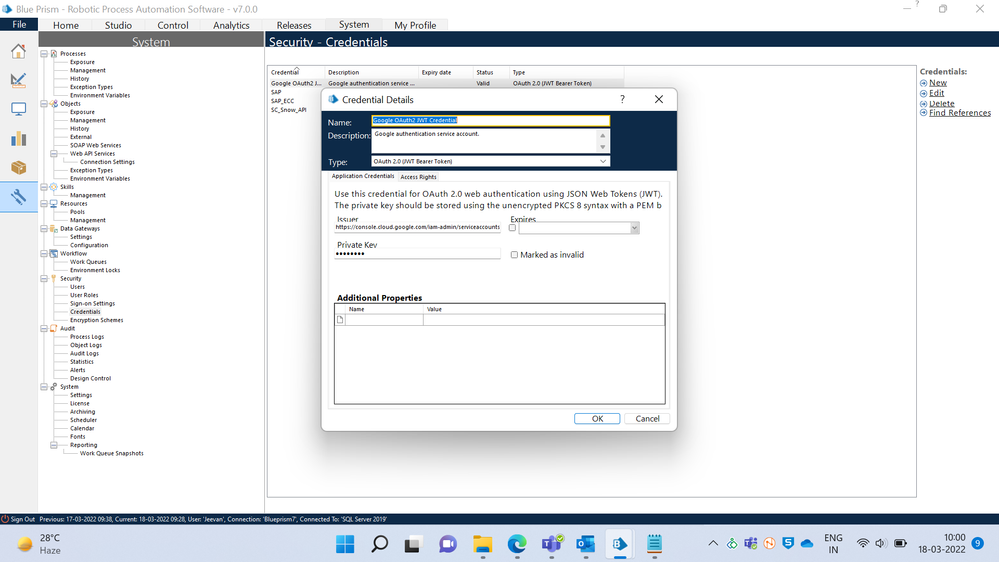Open Microsoft Edge from taskbar

(517, 544)
